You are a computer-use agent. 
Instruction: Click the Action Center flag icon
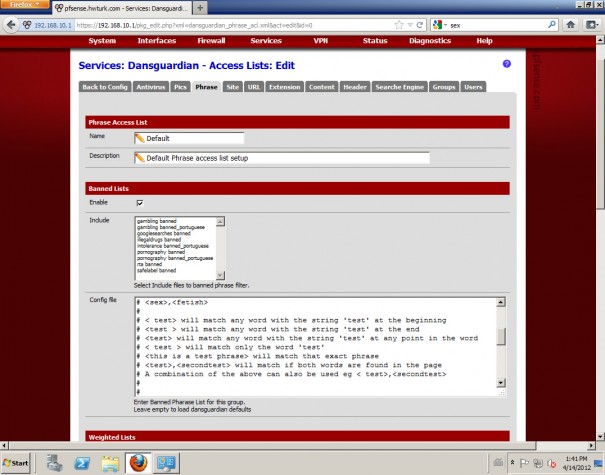click(x=524, y=462)
